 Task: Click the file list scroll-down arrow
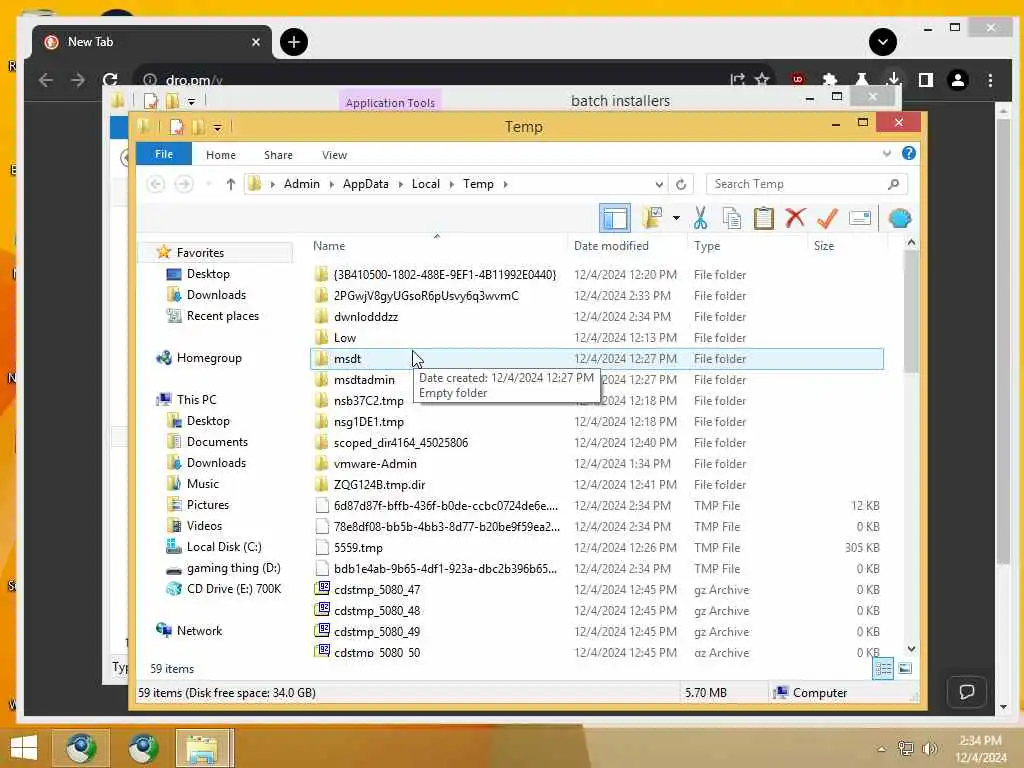coord(911,648)
